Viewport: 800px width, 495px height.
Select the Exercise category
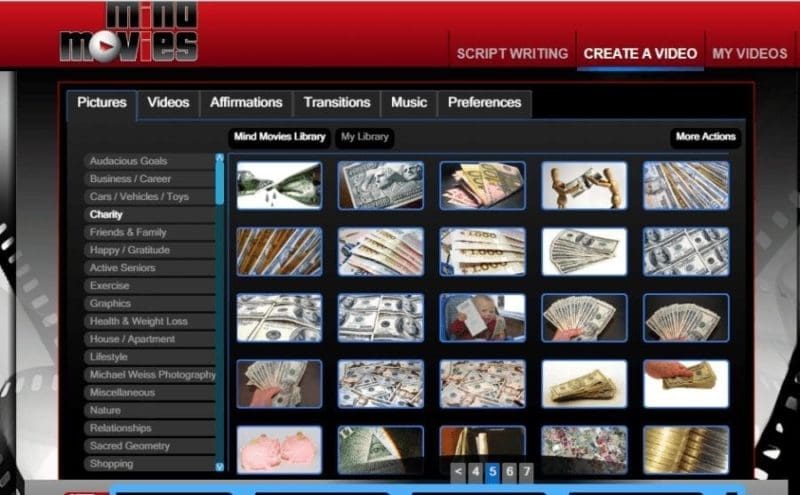click(x=149, y=286)
